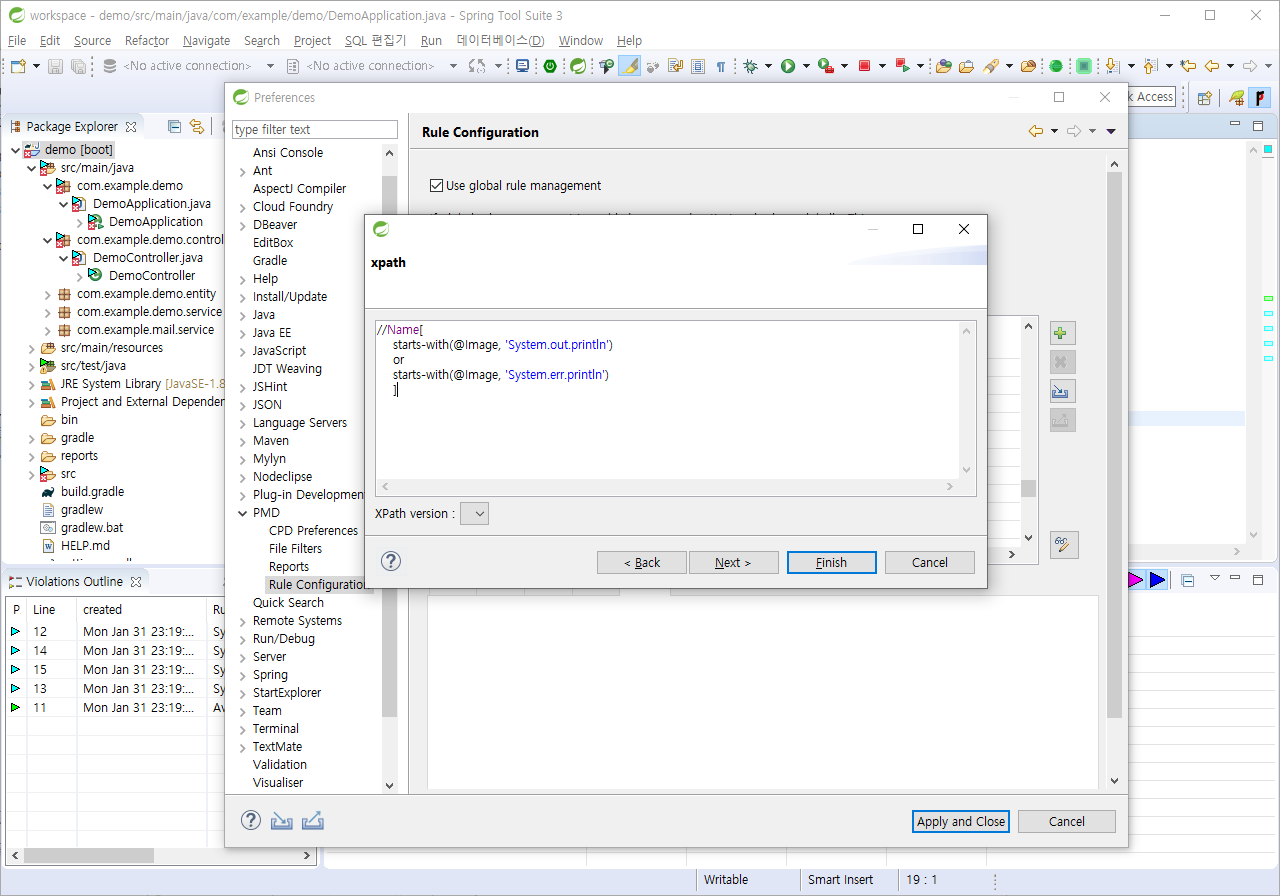Click help icon in xpath dialog
The image size is (1280, 896).
pyautogui.click(x=391, y=561)
